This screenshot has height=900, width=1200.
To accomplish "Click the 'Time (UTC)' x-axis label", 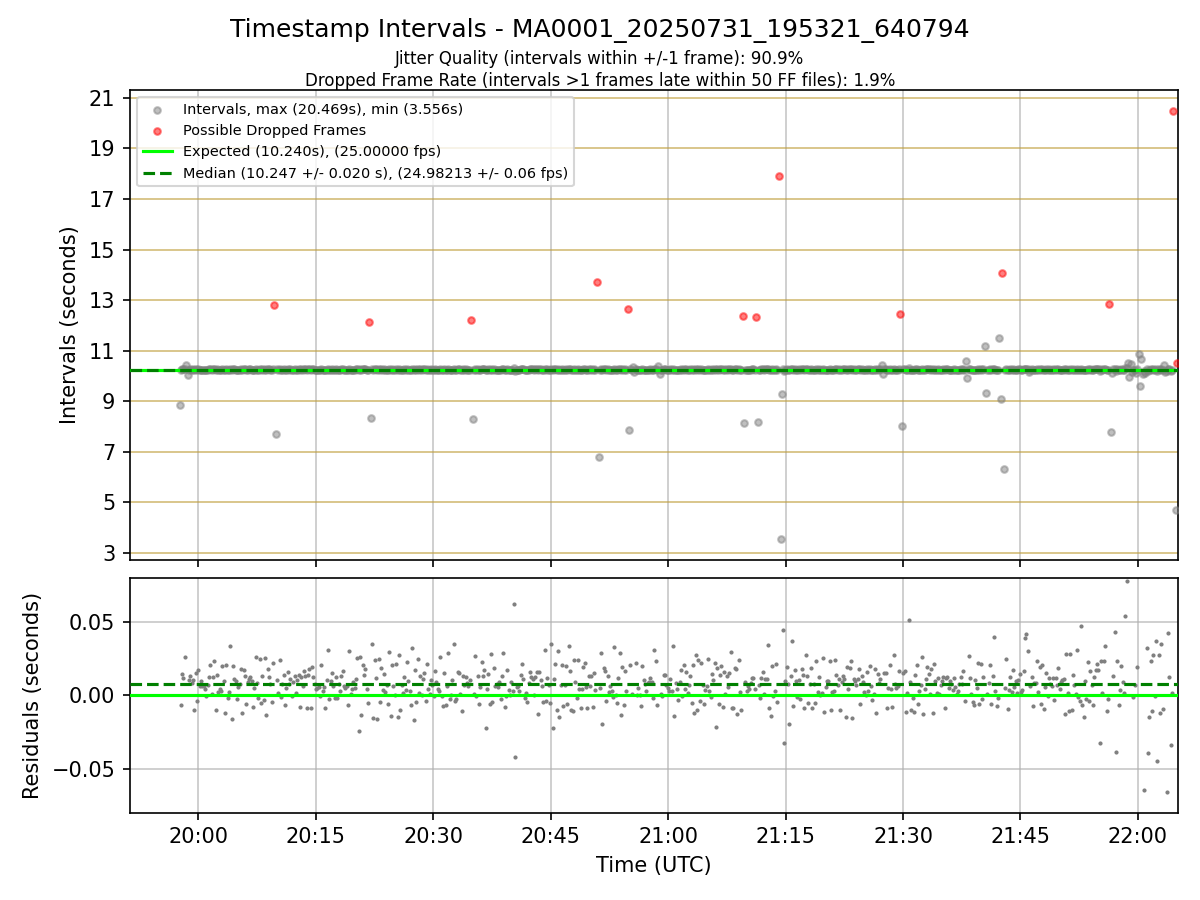I will [653, 865].
